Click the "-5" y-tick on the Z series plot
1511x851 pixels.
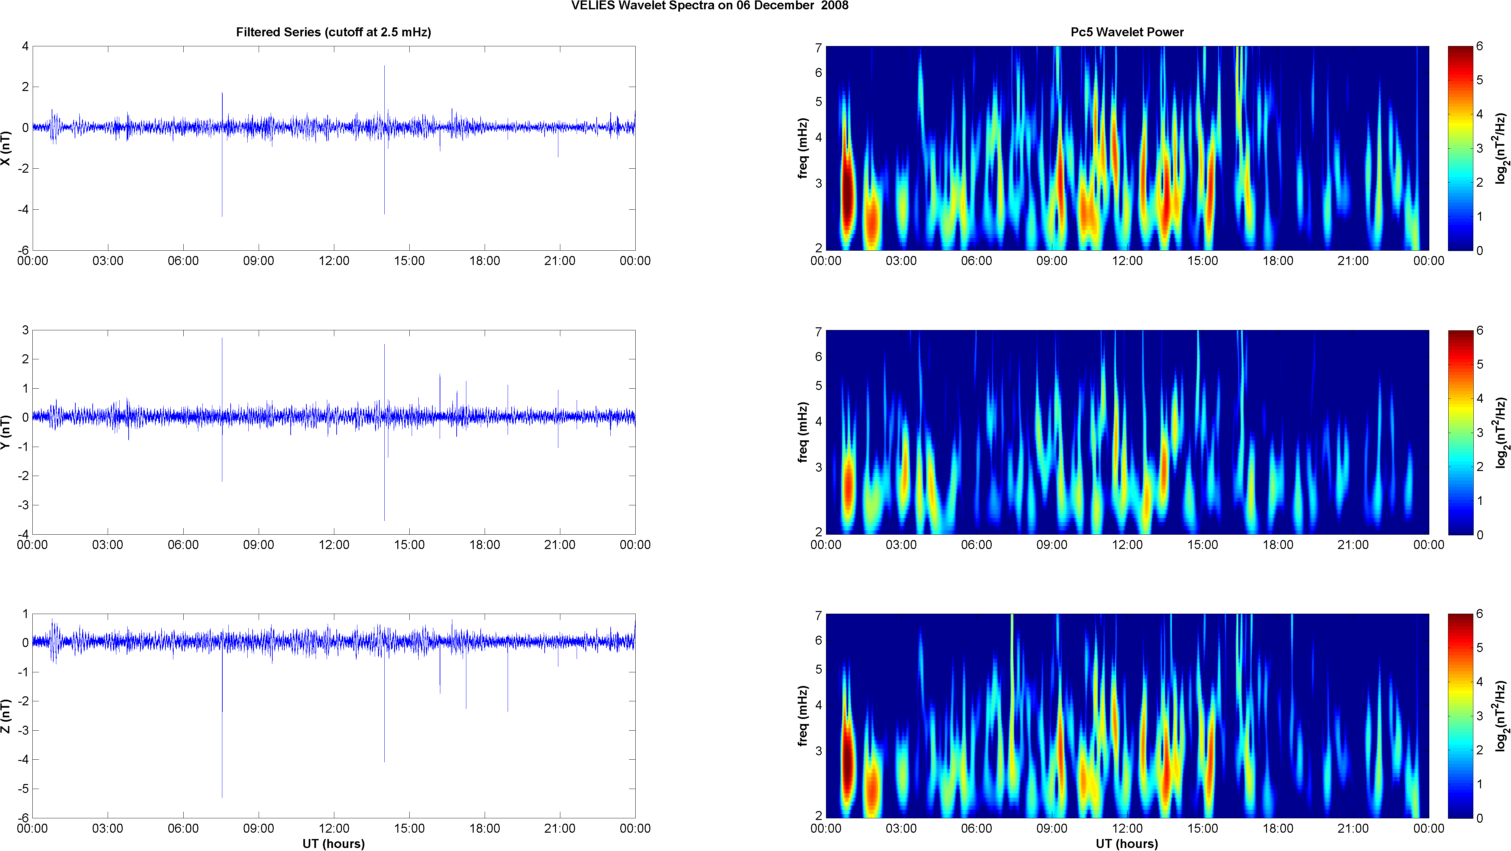(23, 790)
